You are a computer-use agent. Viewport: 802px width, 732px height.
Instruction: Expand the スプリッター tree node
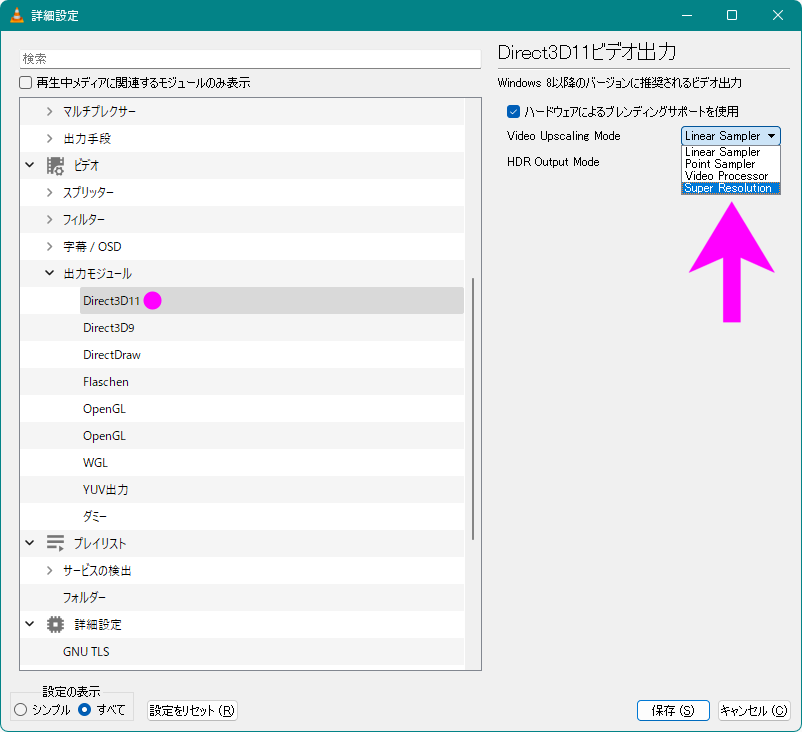click(x=50, y=192)
